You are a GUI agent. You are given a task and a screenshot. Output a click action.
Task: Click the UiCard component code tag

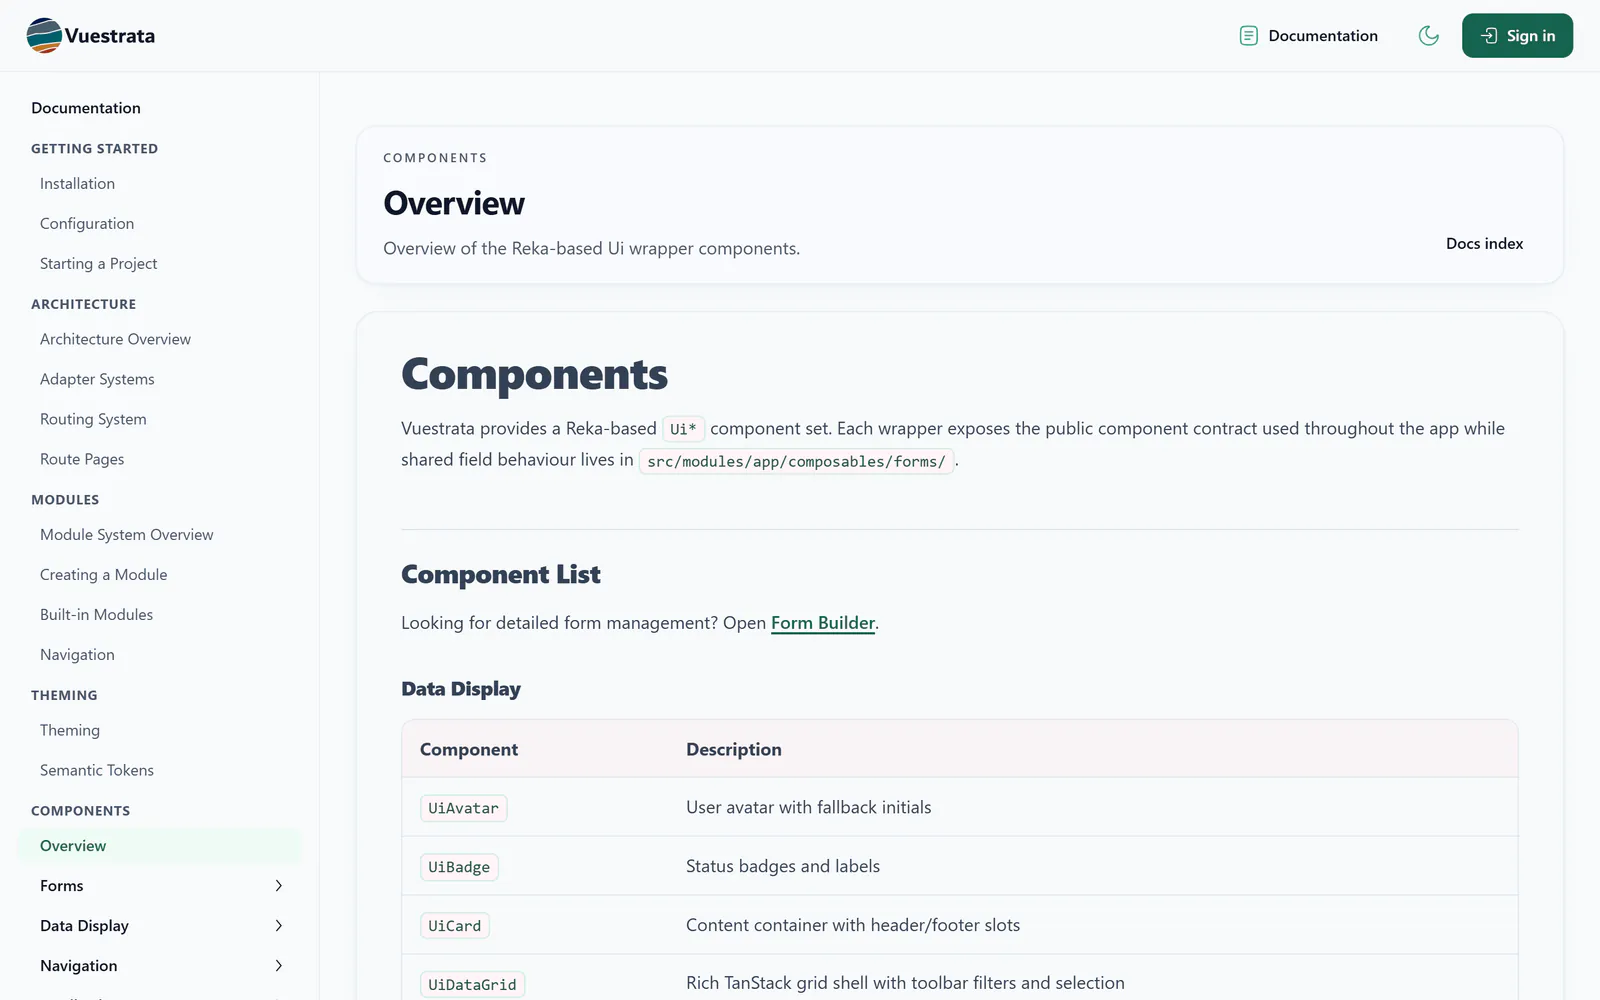[x=455, y=926]
